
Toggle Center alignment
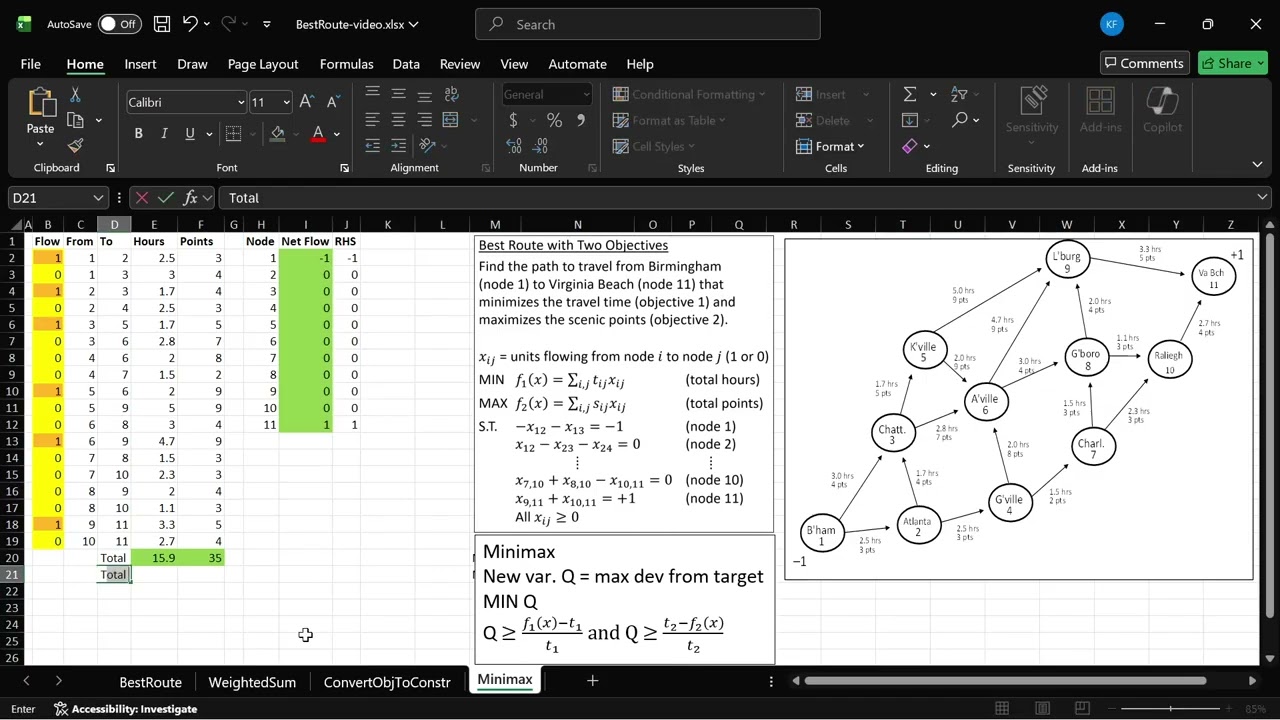coord(398,120)
